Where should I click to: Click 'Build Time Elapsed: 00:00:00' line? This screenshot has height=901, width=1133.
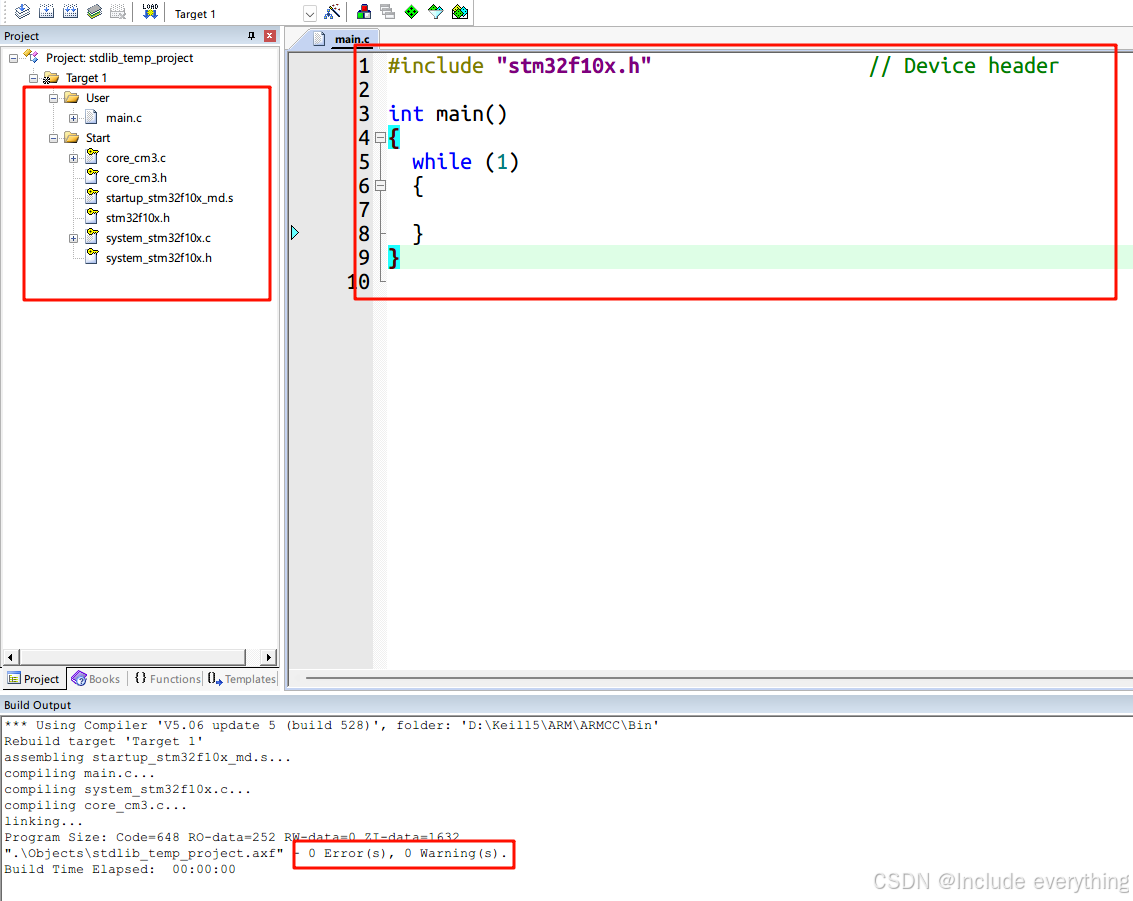120,869
